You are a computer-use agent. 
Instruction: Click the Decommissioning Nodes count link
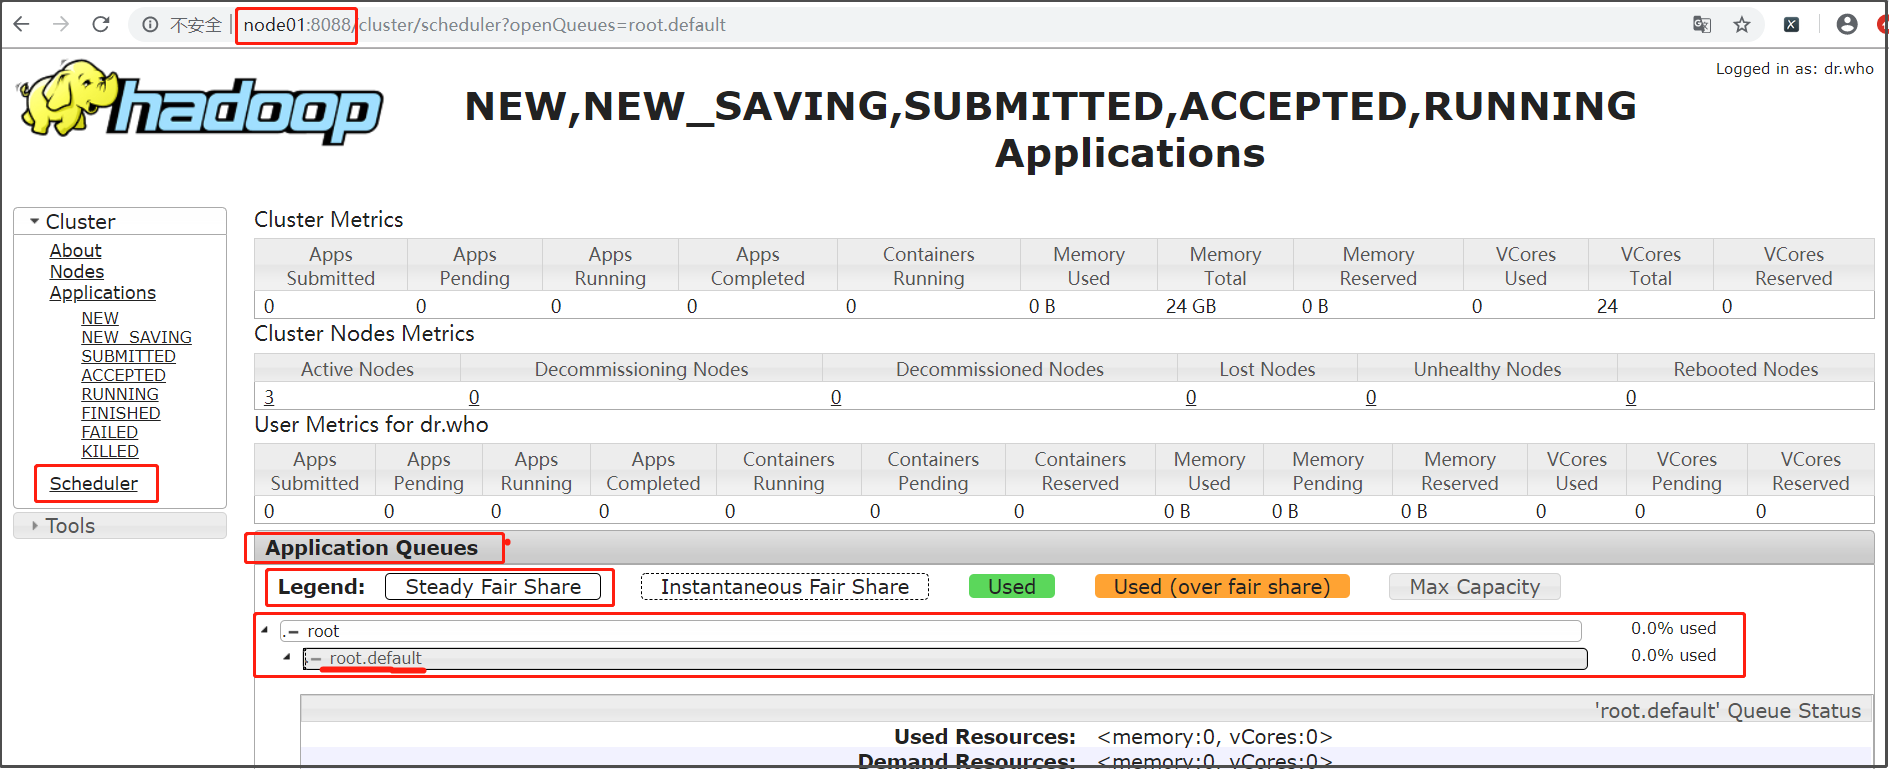[474, 397]
